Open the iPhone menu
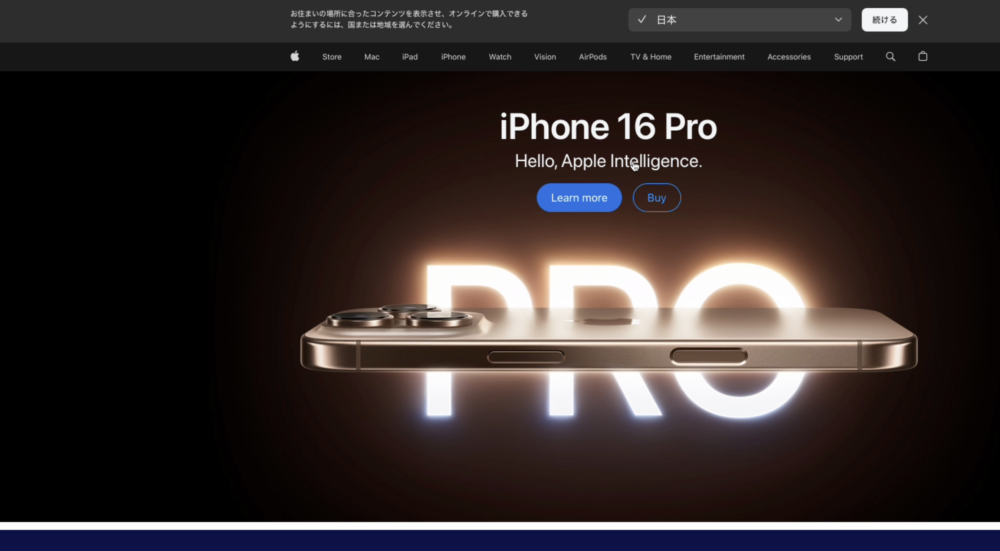 [x=453, y=57]
